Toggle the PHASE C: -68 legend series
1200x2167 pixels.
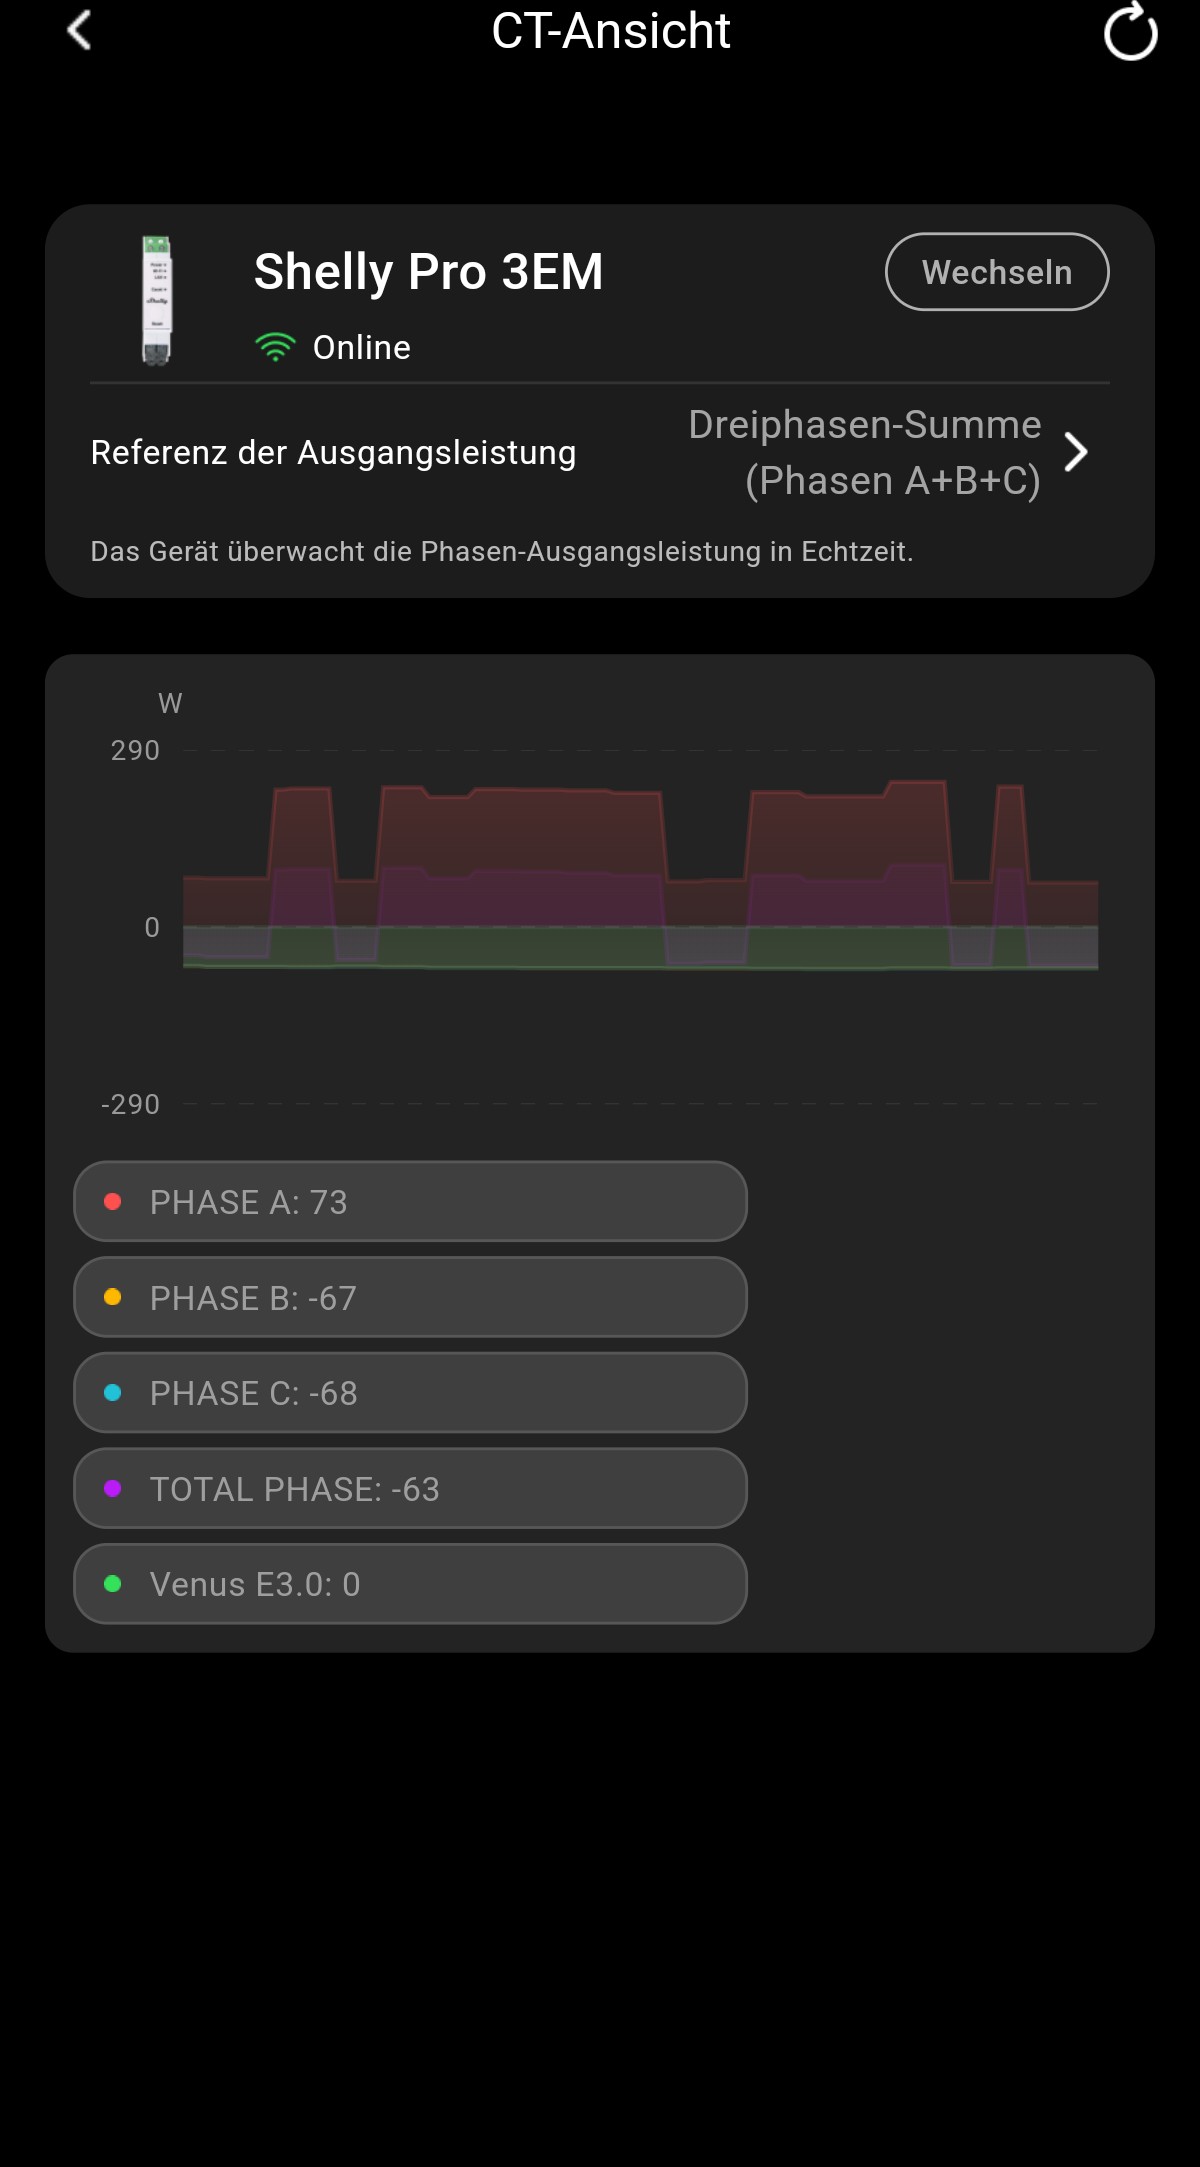click(x=410, y=1393)
